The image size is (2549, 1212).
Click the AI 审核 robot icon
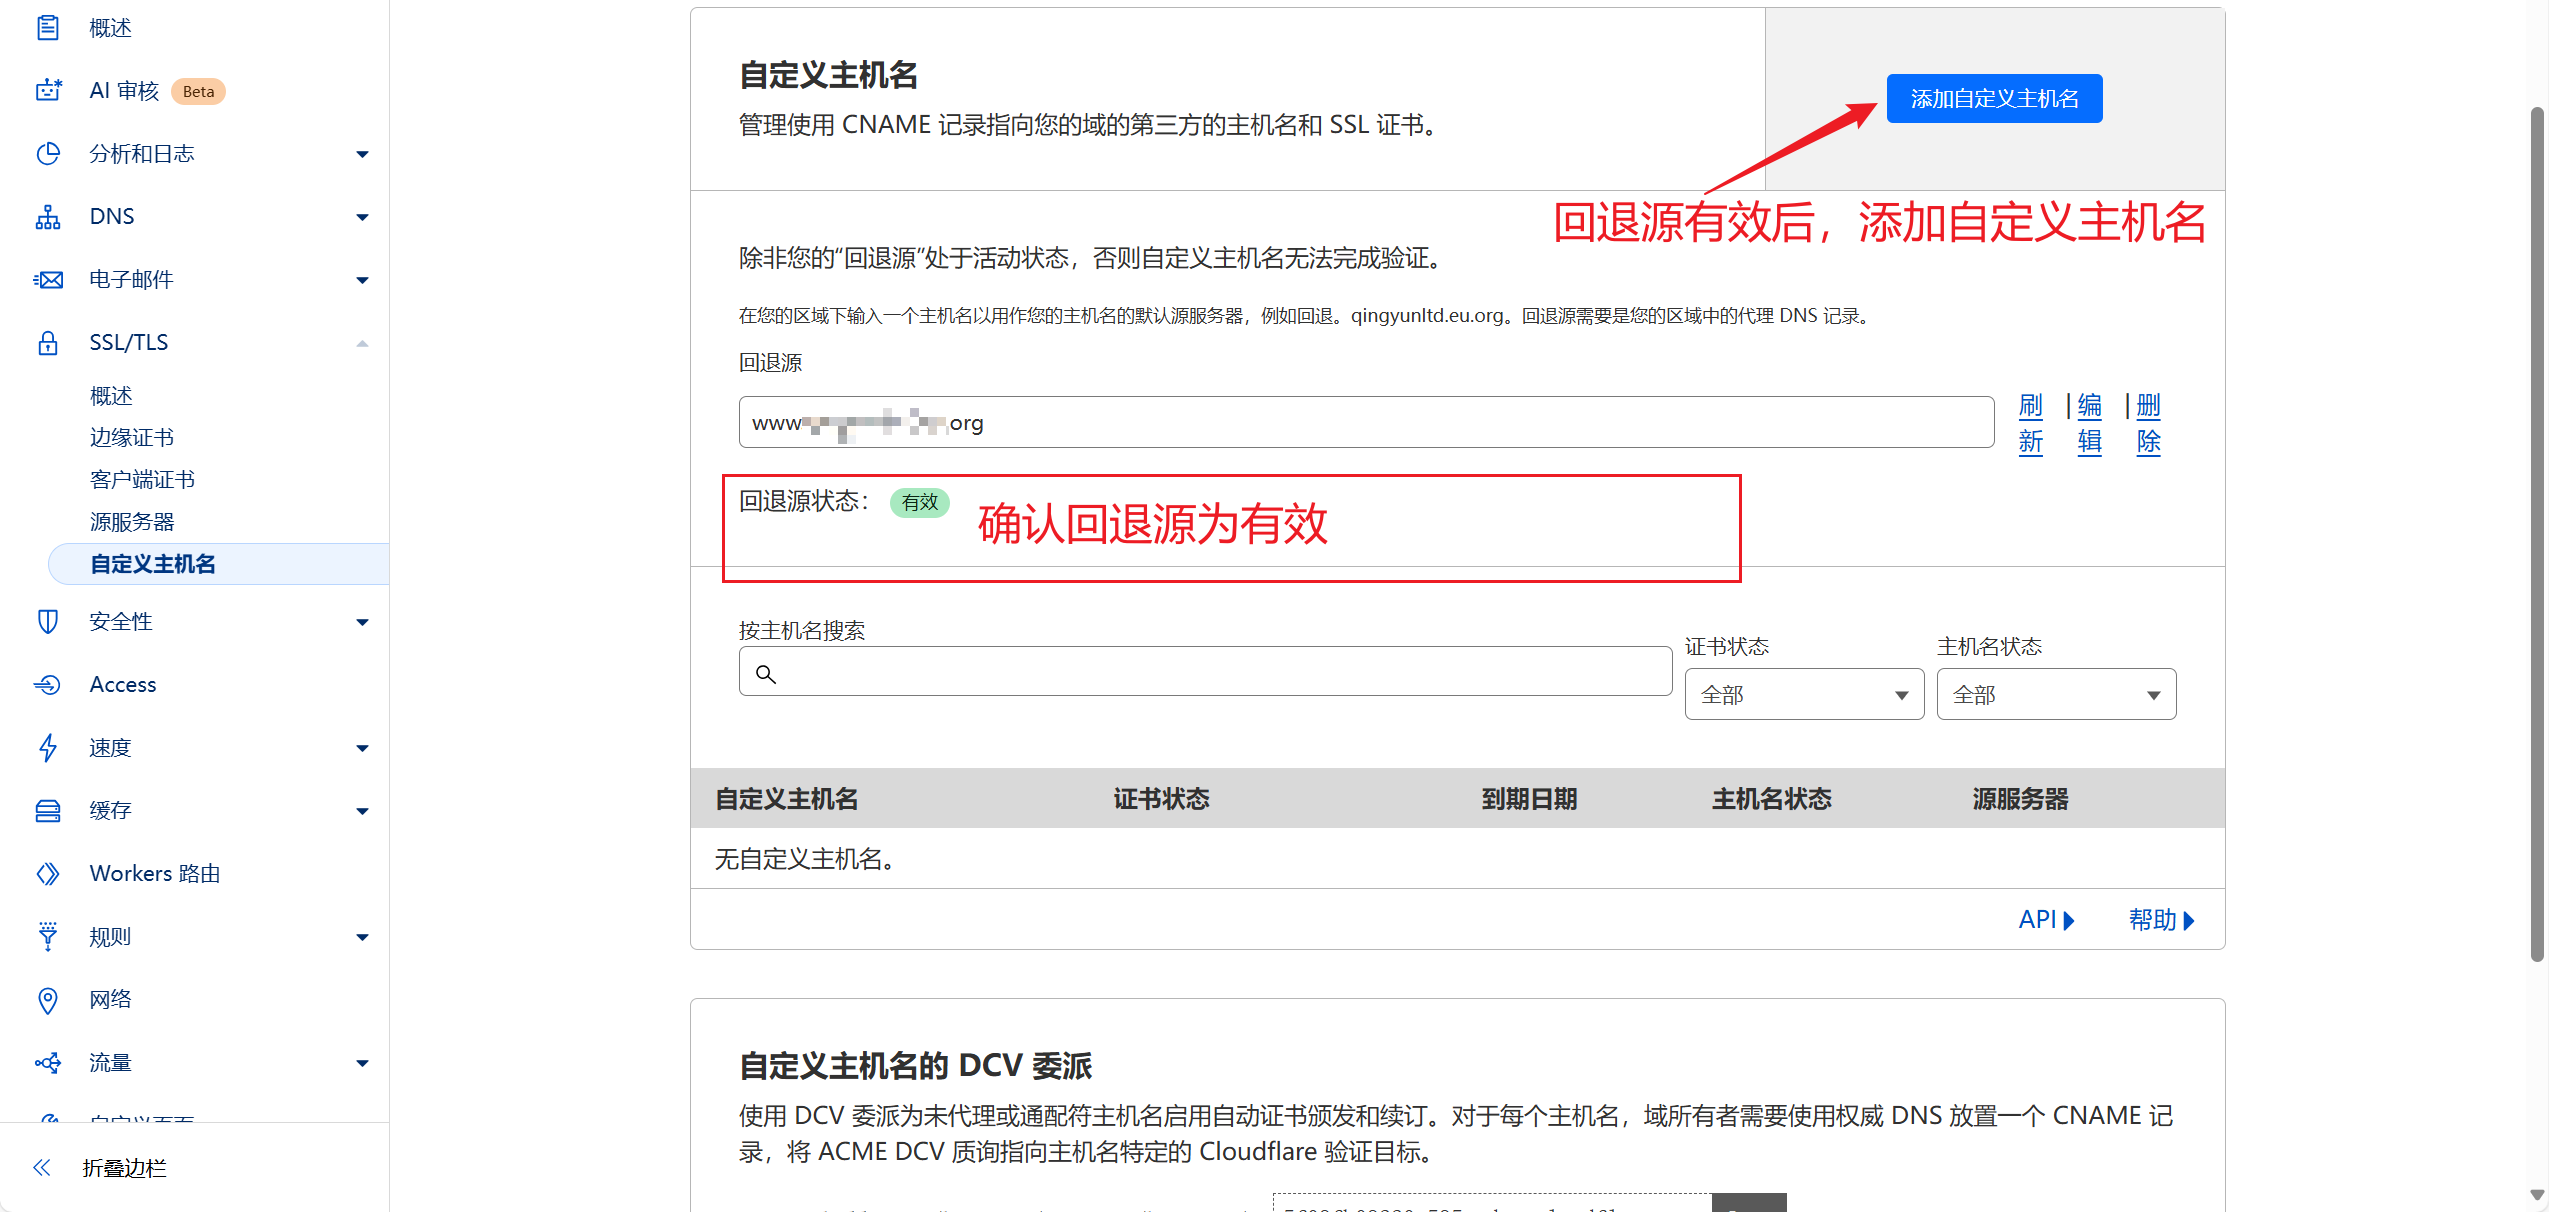(47, 91)
